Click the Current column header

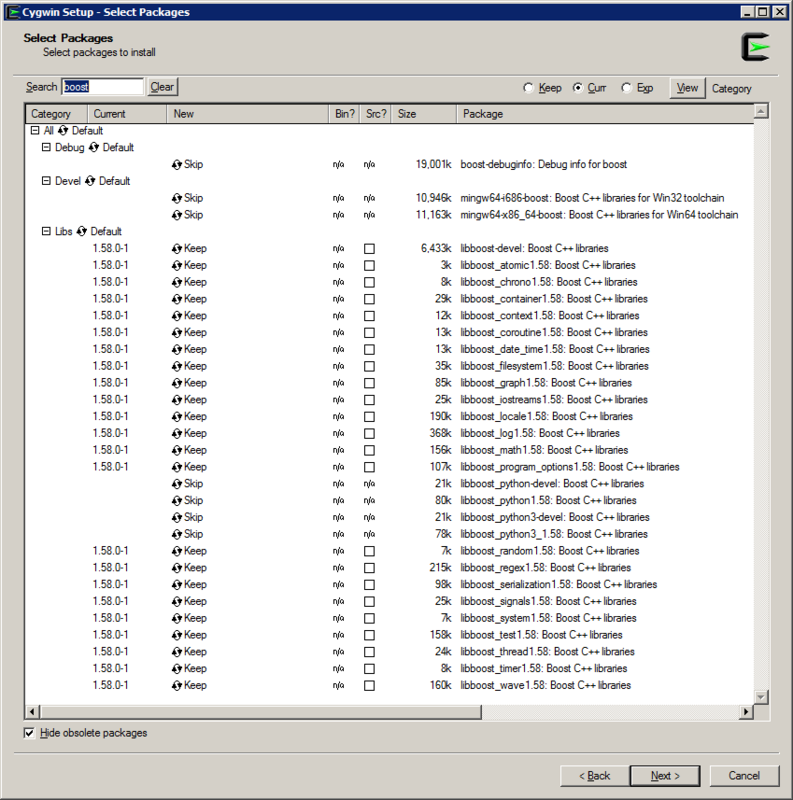(127, 114)
